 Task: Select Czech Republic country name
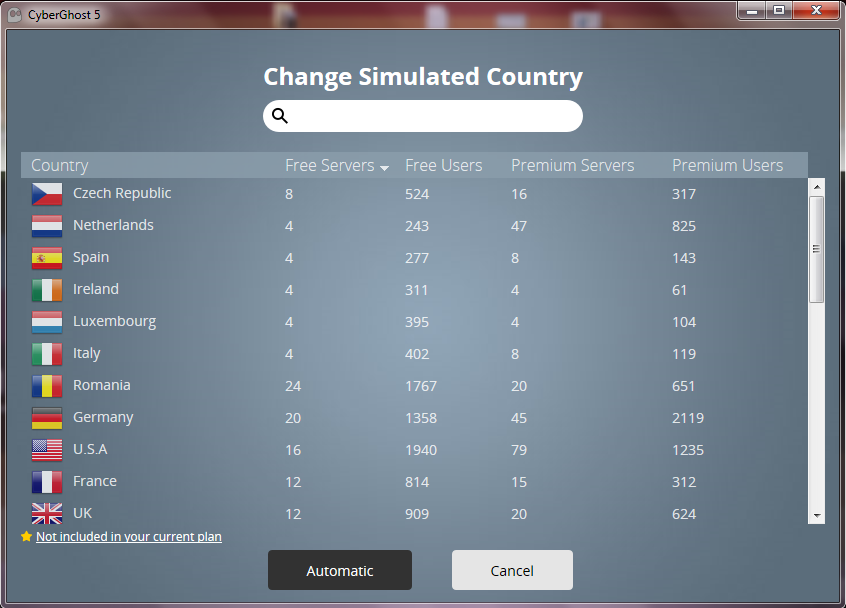[x=122, y=193]
